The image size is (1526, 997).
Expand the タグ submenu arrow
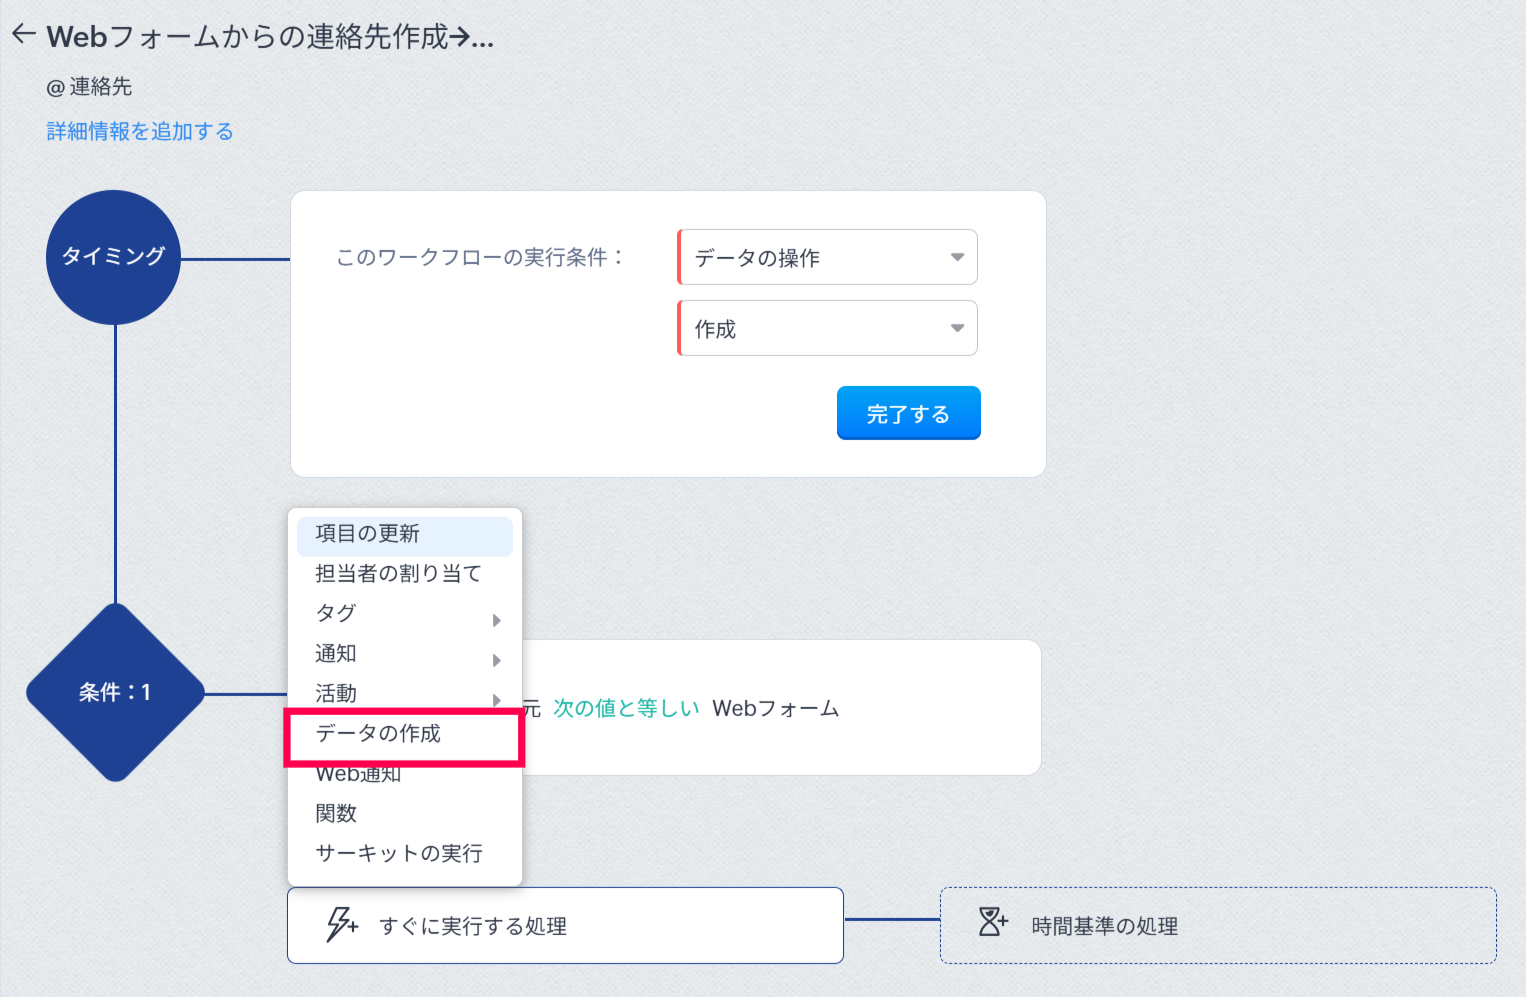click(x=496, y=620)
